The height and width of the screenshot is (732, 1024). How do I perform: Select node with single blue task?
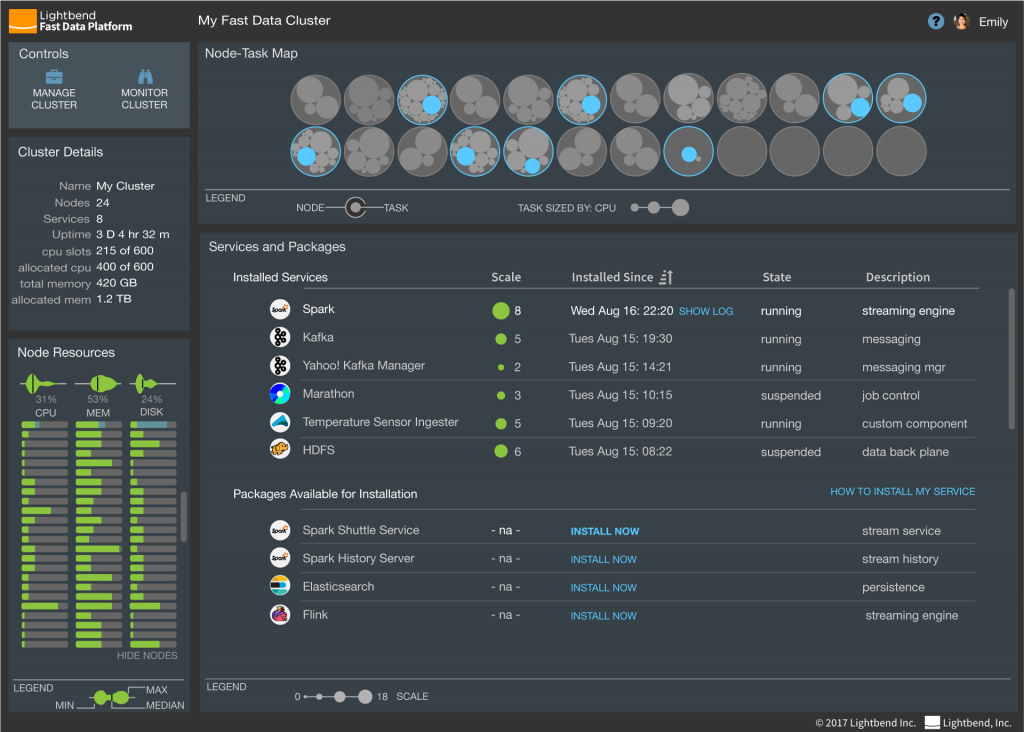688,152
